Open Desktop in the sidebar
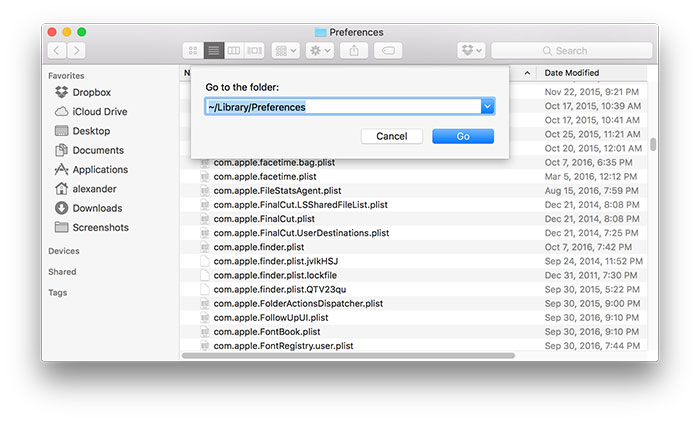The height and width of the screenshot is (421, 700). coord(91,131)
